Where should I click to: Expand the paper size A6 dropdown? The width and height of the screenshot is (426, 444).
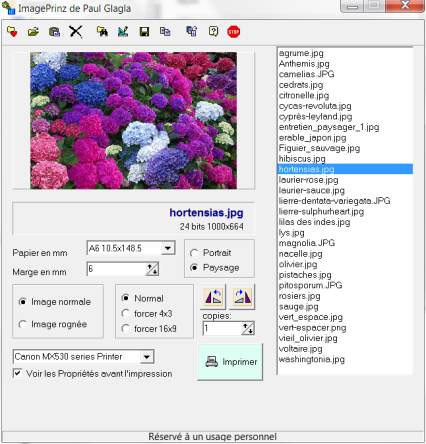click(168, 248)
